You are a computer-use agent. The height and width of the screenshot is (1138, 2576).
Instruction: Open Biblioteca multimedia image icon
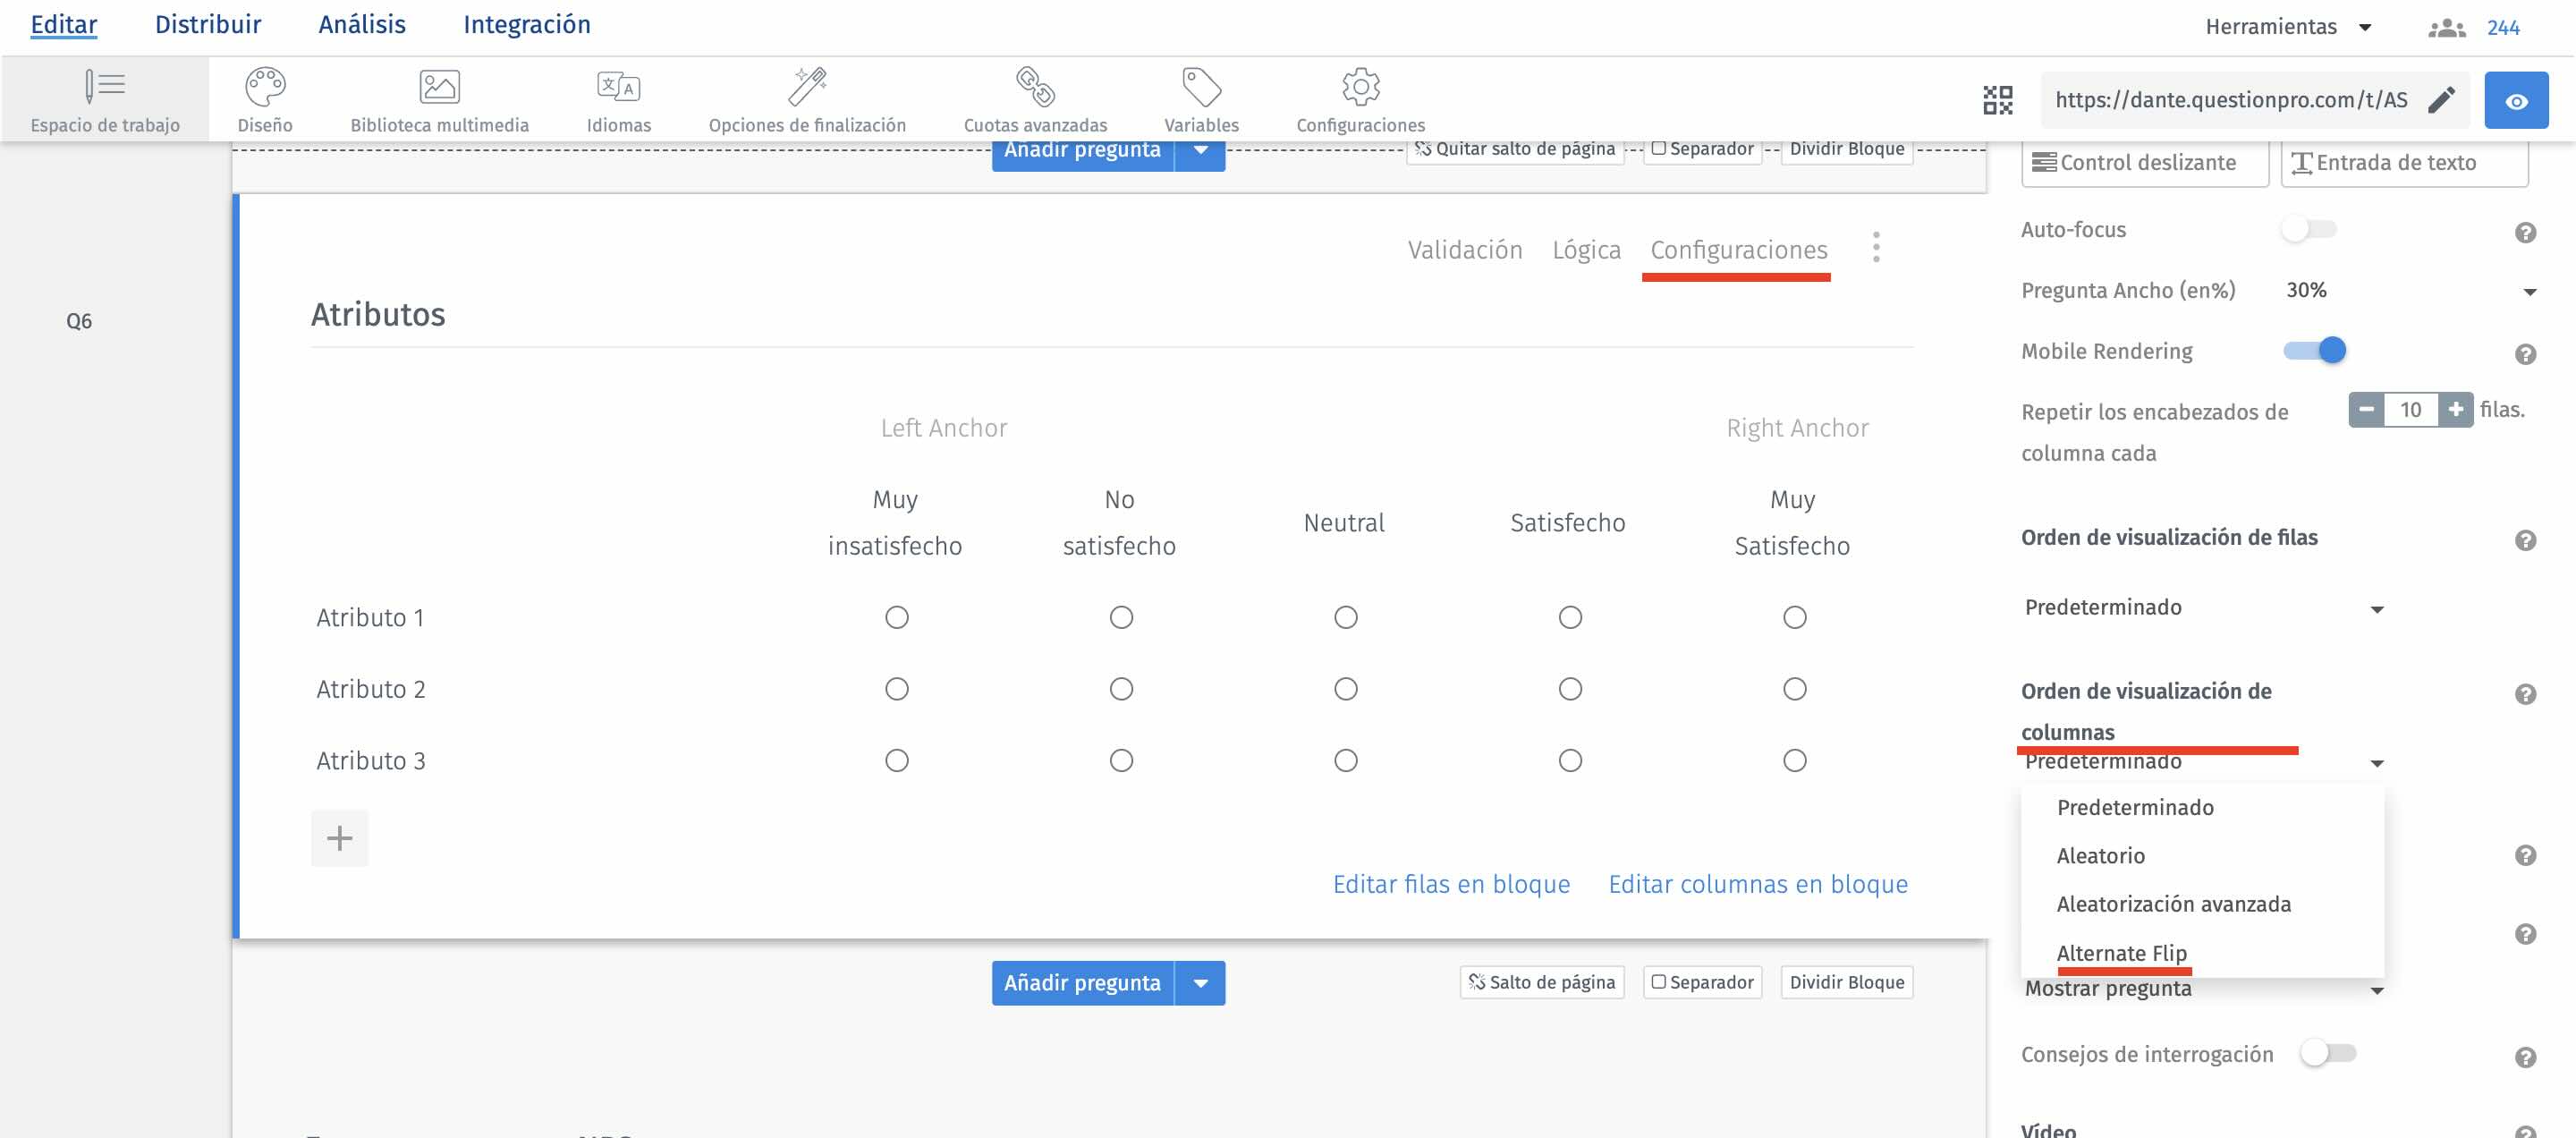coord(439,88)
